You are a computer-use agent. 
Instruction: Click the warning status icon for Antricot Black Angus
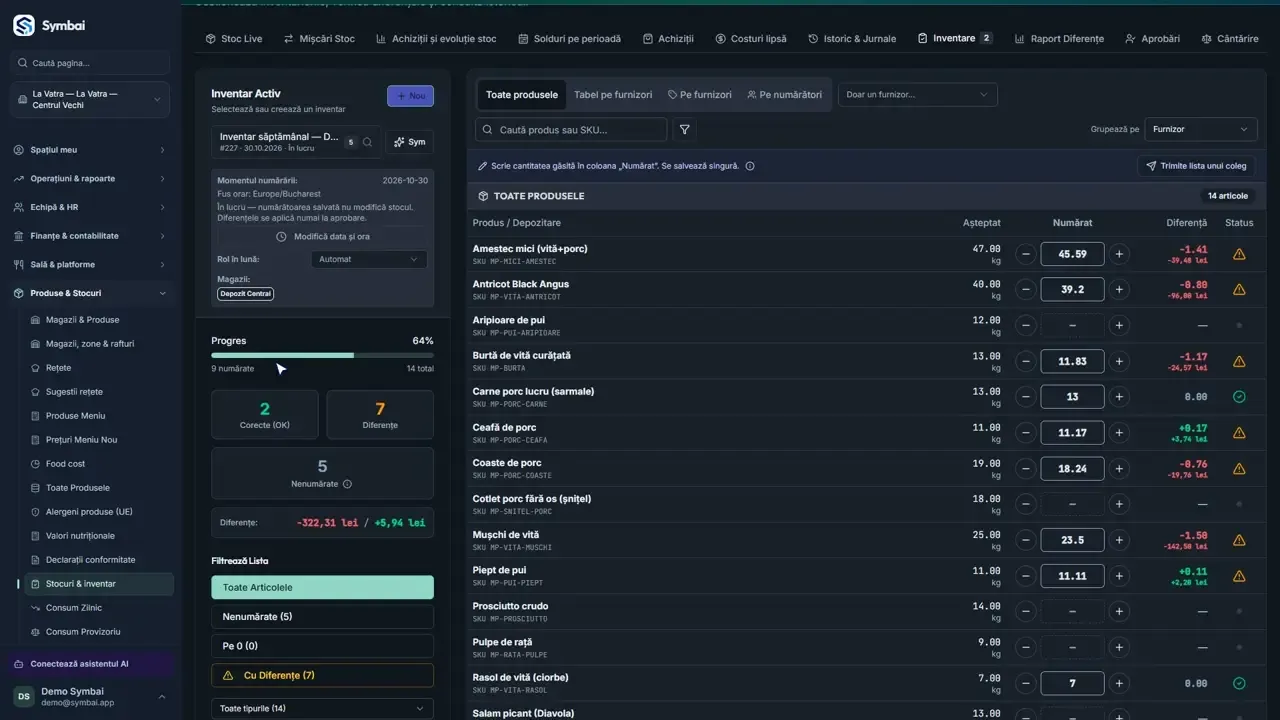(x=1239, y=290)
